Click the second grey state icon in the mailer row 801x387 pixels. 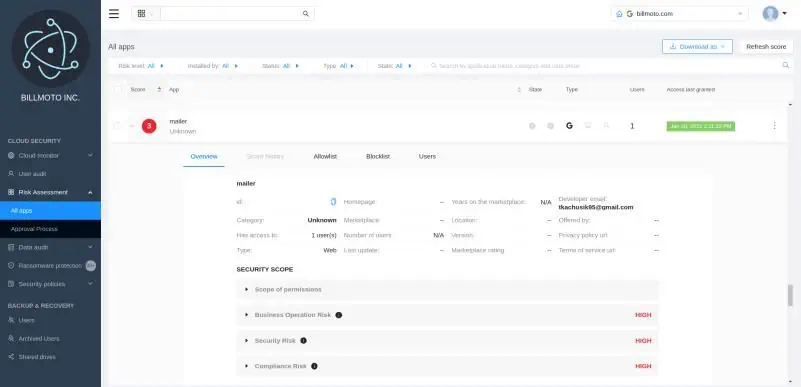[550, 126]
